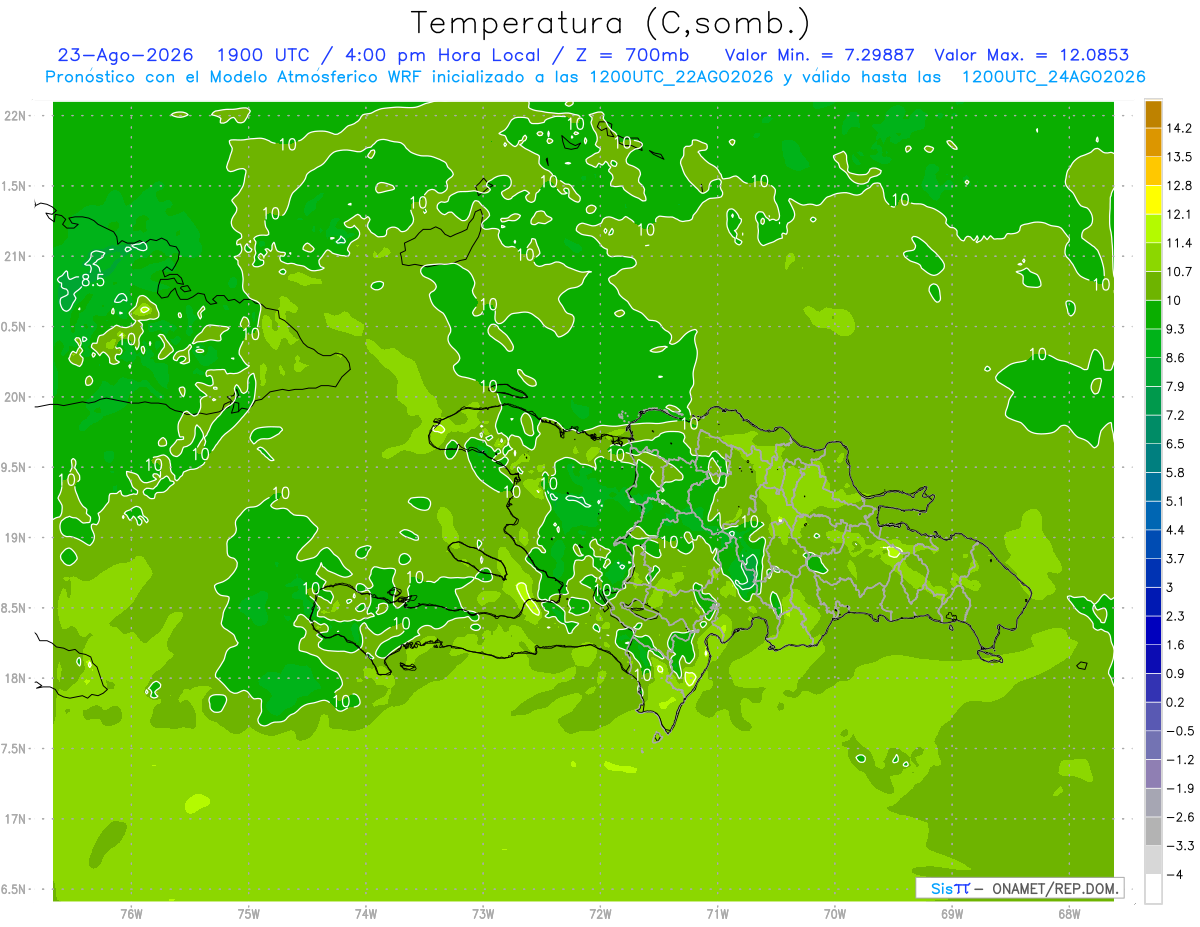Image resolution: width=1200 pixels, height=927 pixels.
Task: Click the "0.2" color bar value
Action: tap(1175, 702)
